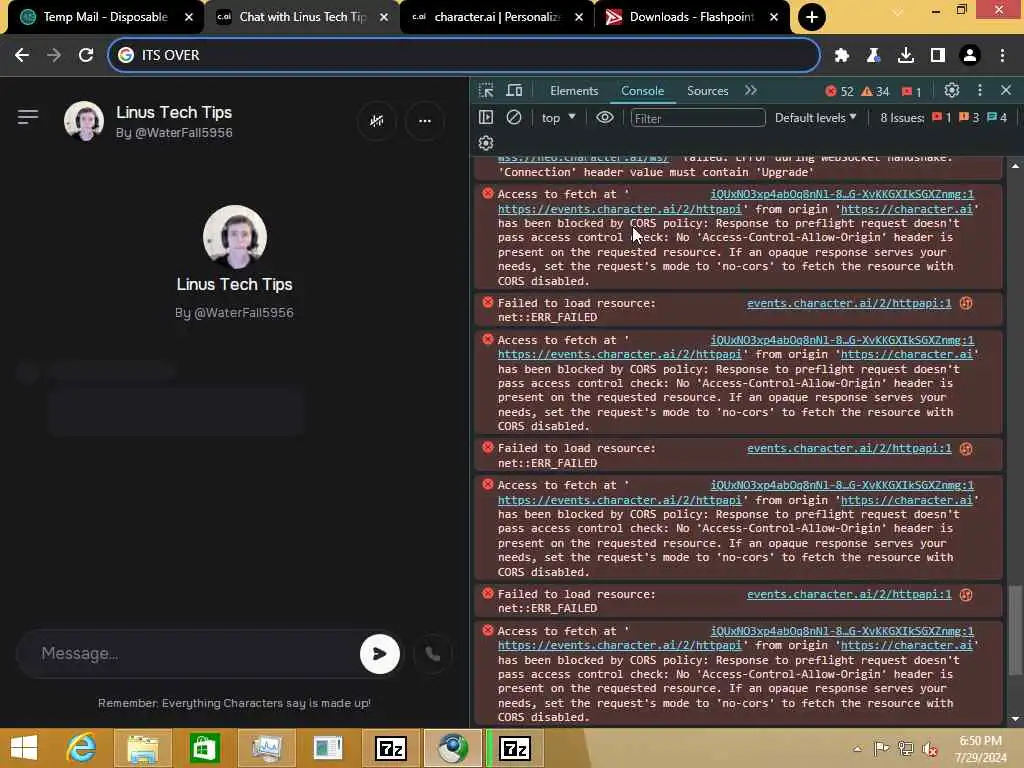1024x768 pixels.
Task: Click the flask Chrome Labs icon
Action: (x=873, y=56)
